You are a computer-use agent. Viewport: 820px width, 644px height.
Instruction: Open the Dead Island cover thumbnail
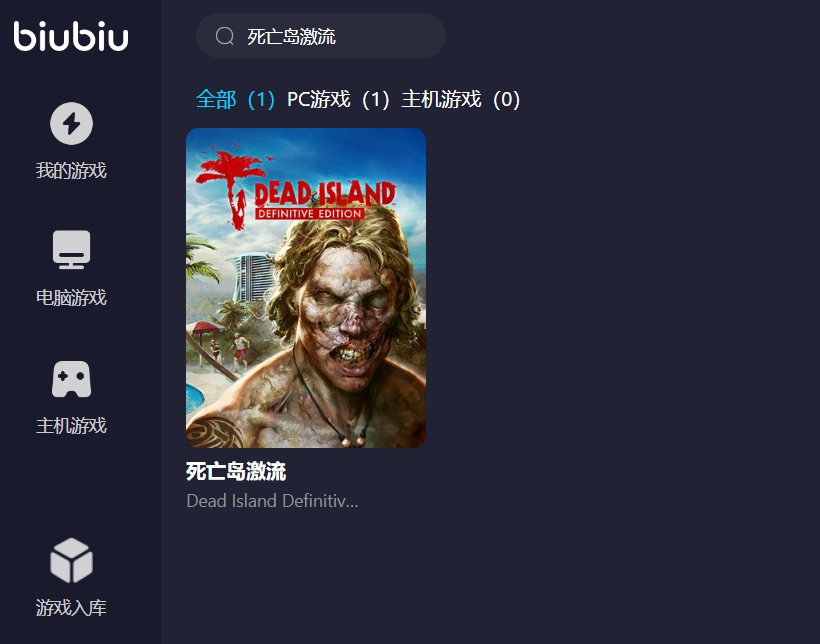coord(306,288)
